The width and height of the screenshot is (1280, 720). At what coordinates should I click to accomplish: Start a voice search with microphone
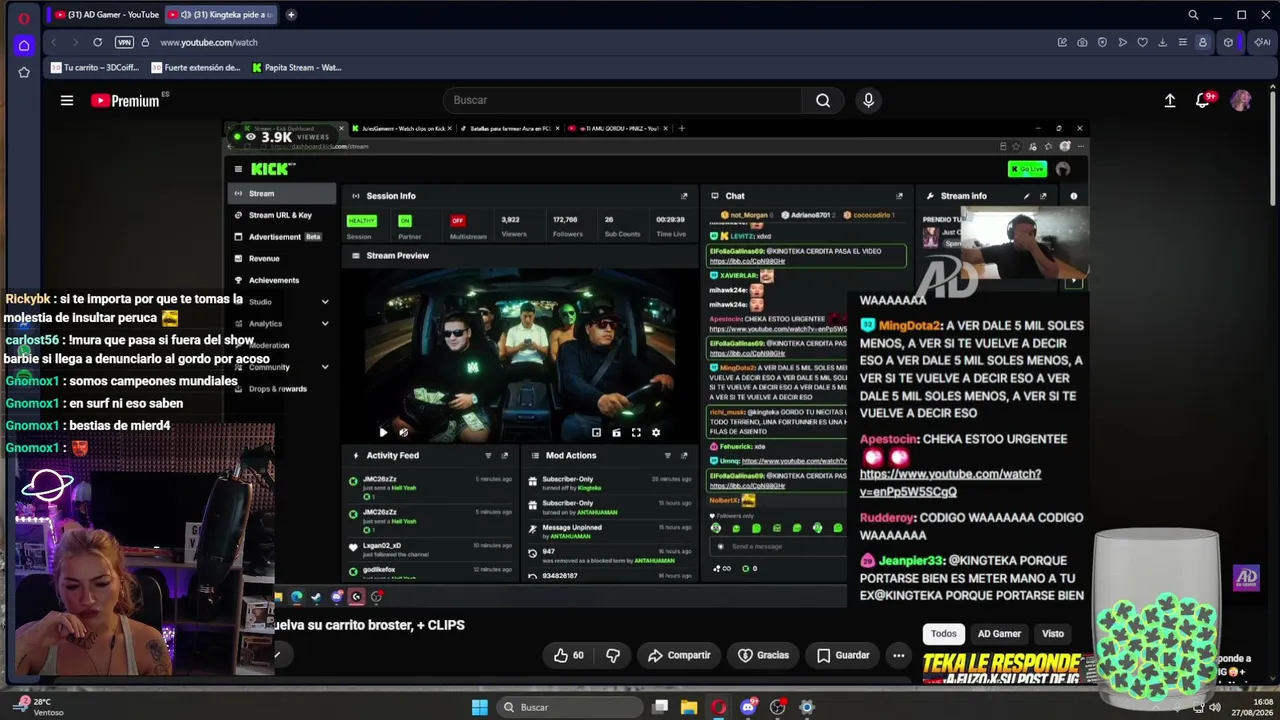[x=868, y=100]
